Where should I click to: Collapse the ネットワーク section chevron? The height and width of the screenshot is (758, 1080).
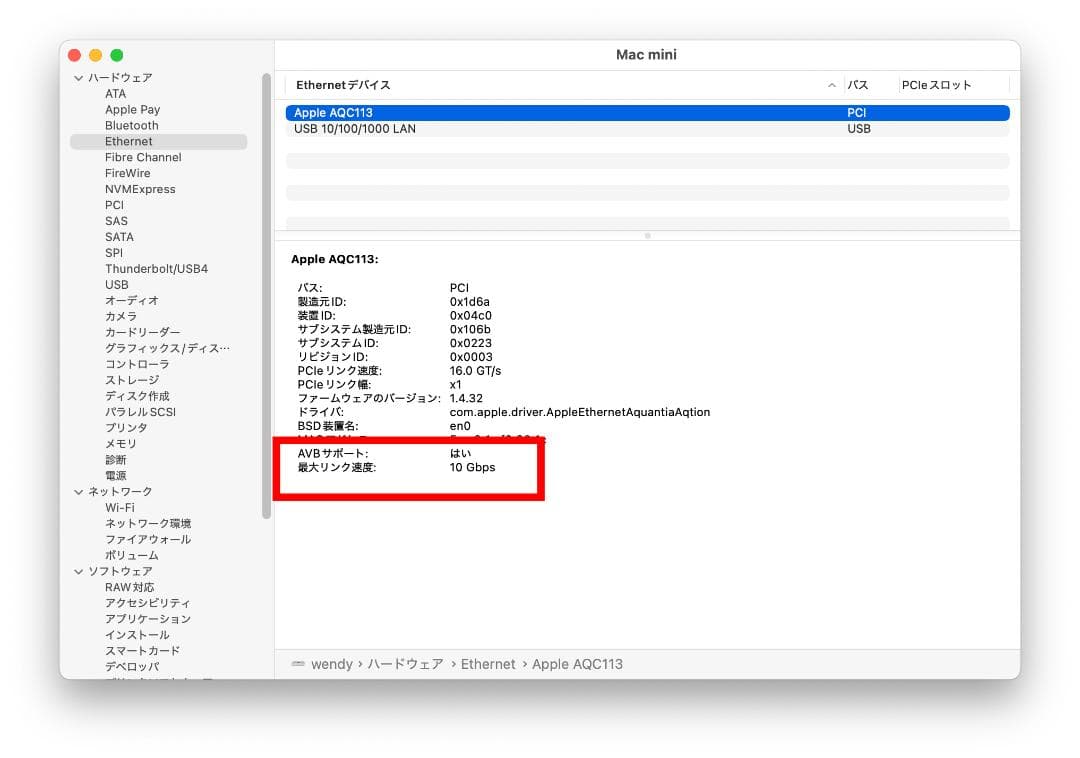tap(78, 491)
